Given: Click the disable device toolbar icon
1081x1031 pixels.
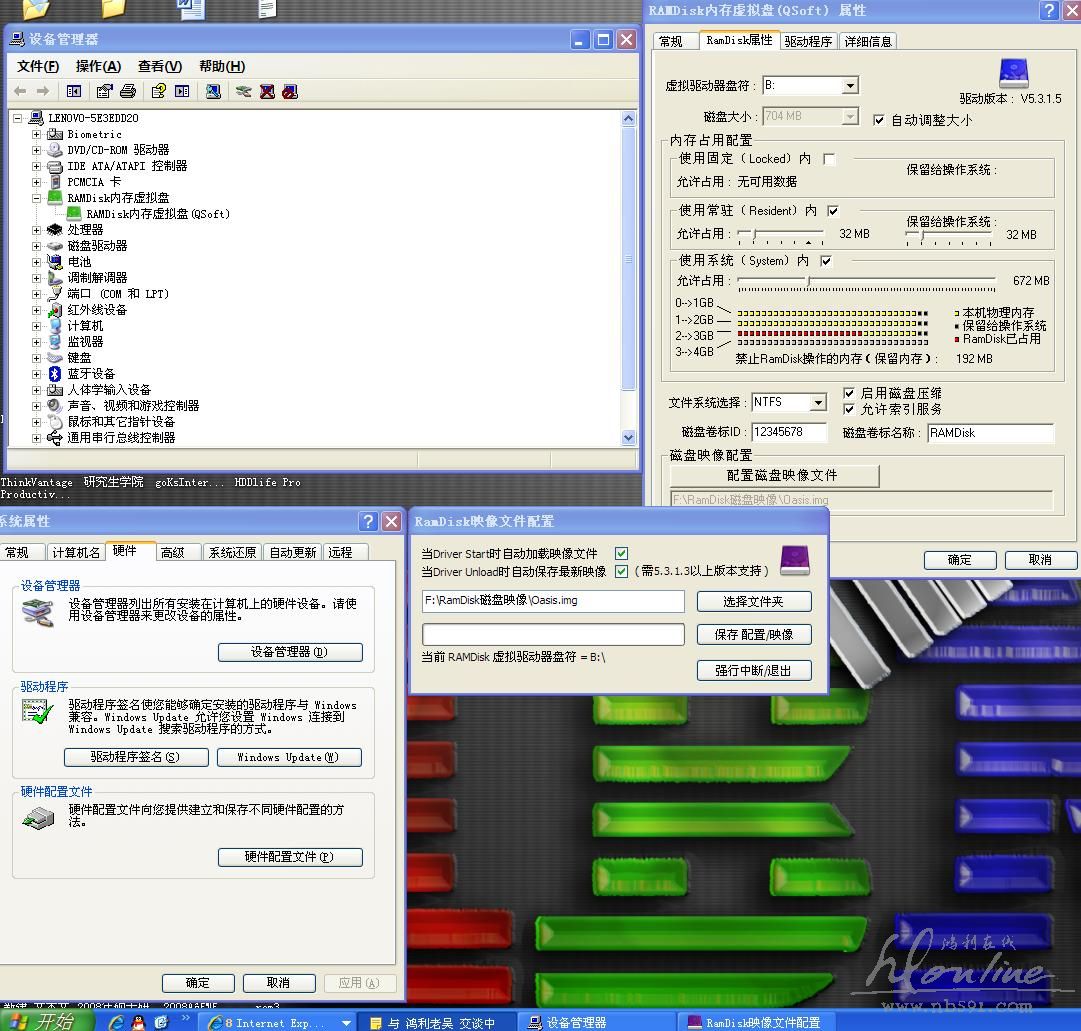Looking at the screenshot, I should tap(290, 91).
